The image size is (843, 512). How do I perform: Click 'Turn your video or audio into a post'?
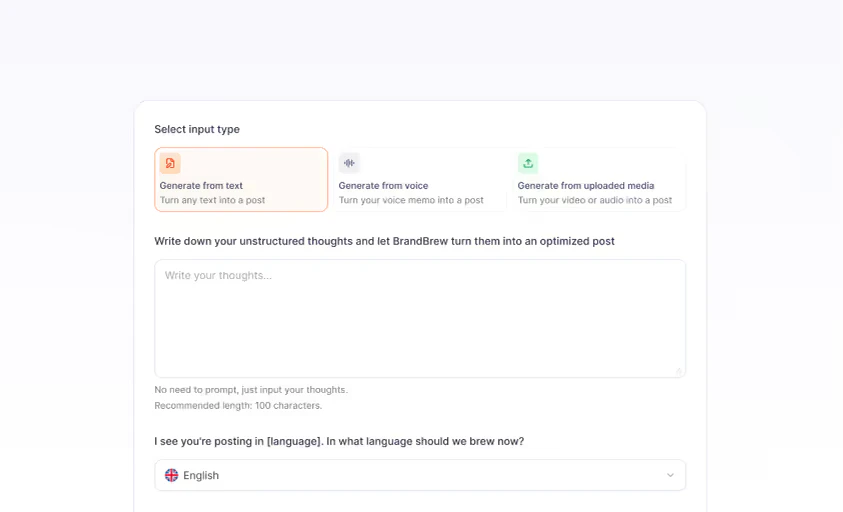595,200
